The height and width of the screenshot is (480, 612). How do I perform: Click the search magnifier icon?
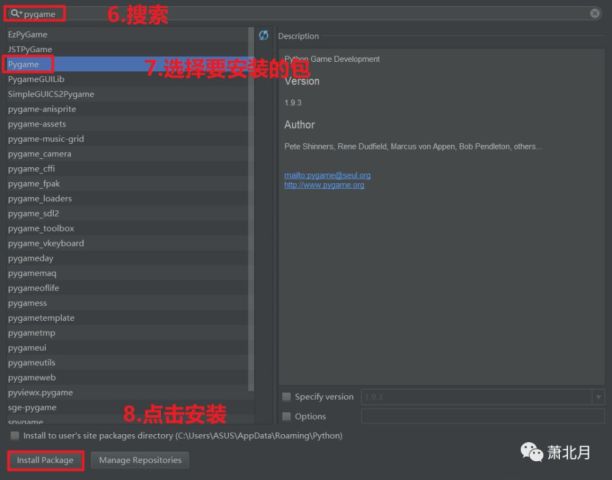pos(15,14)
